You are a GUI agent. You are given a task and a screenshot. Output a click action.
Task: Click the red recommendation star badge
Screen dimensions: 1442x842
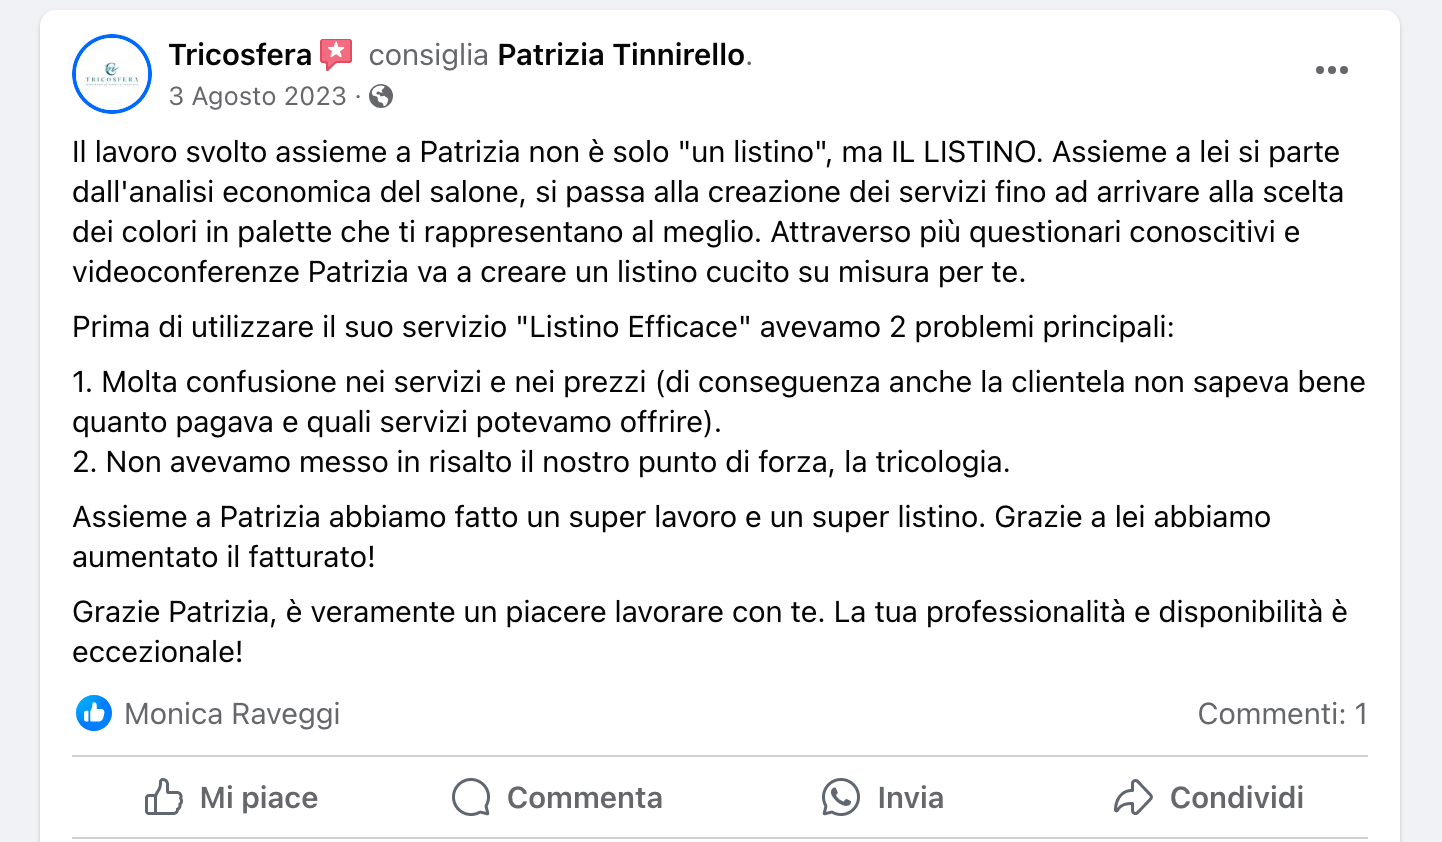click(x=336, y=54)
